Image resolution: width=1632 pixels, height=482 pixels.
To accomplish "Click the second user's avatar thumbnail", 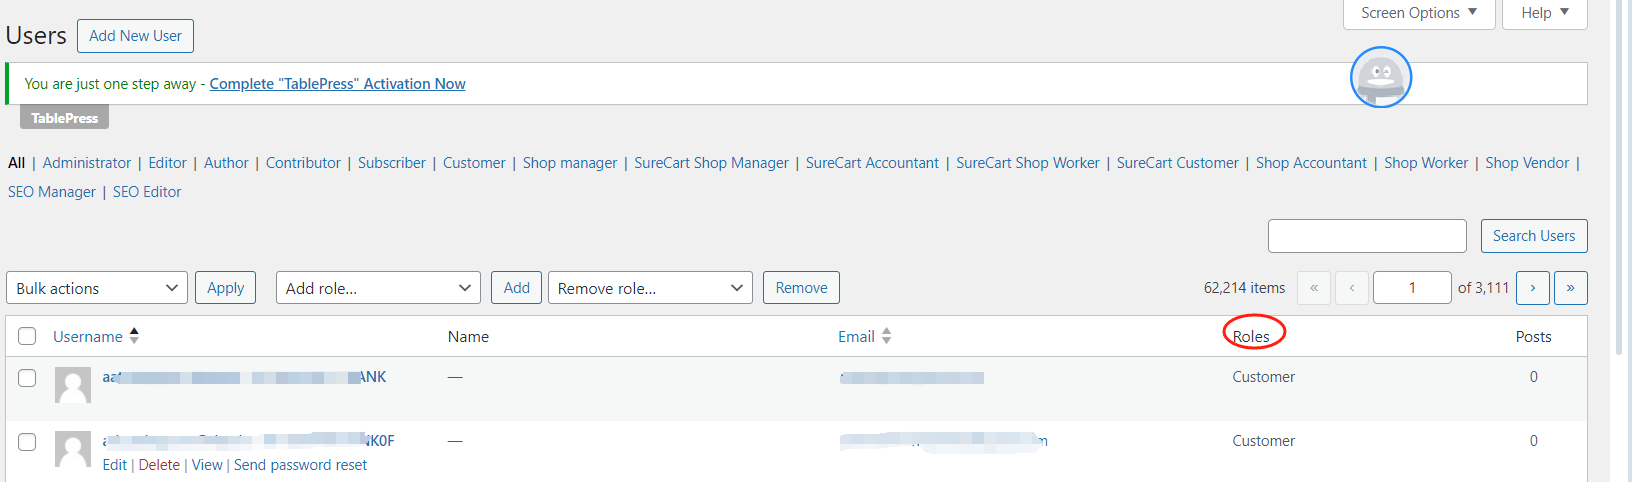I will point(73,449).
